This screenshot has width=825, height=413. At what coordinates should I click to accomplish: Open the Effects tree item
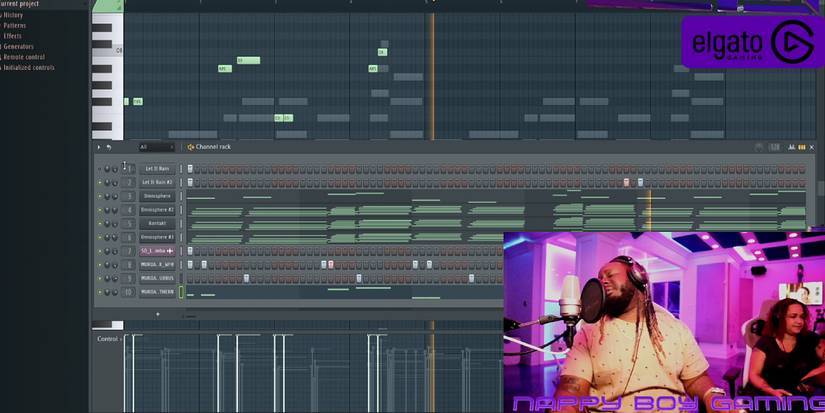coord(12,36)
